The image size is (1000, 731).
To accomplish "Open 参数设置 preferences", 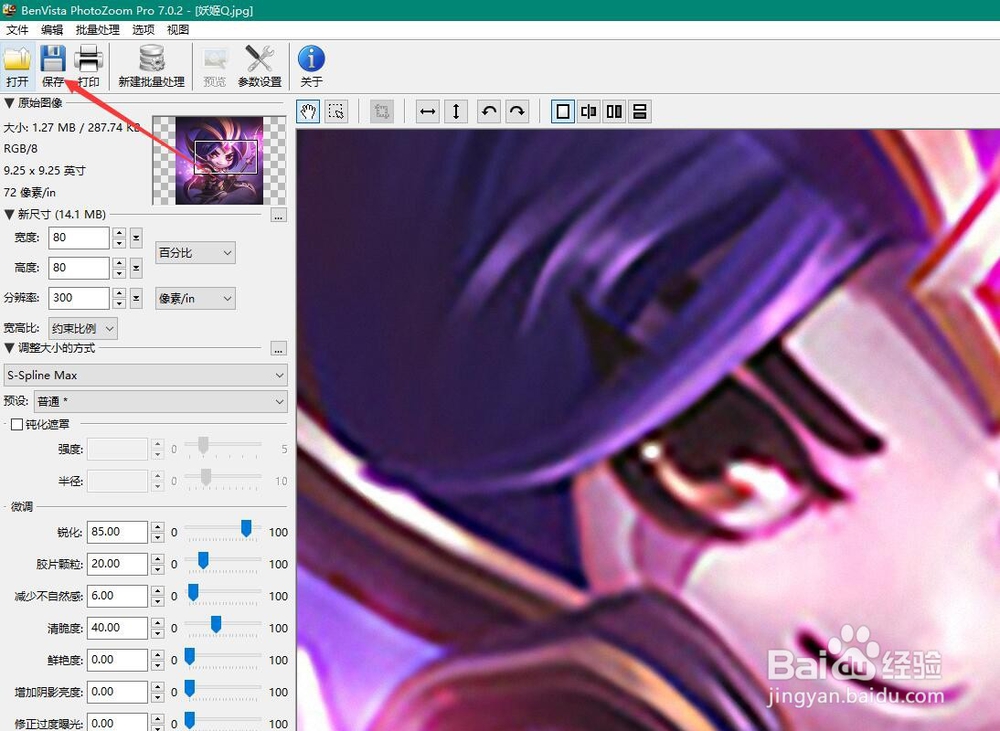I will coord(260,66).
